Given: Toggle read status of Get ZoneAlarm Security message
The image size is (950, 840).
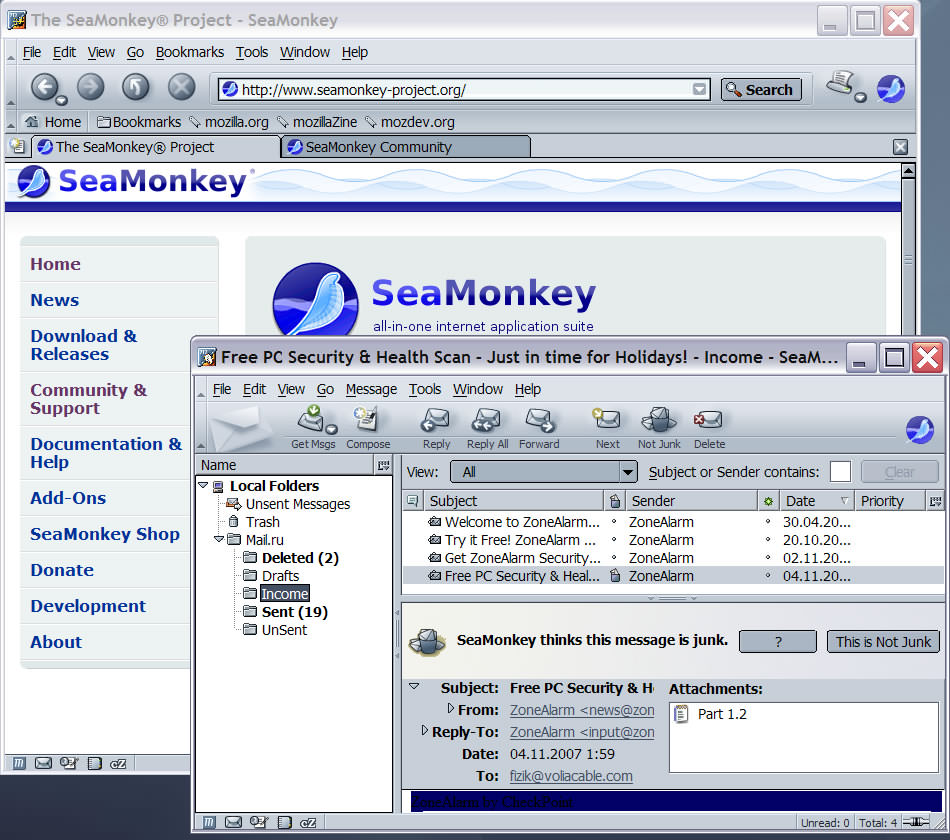Looking at the screenshot, I should pyautogui.click(x=768, y=558).
